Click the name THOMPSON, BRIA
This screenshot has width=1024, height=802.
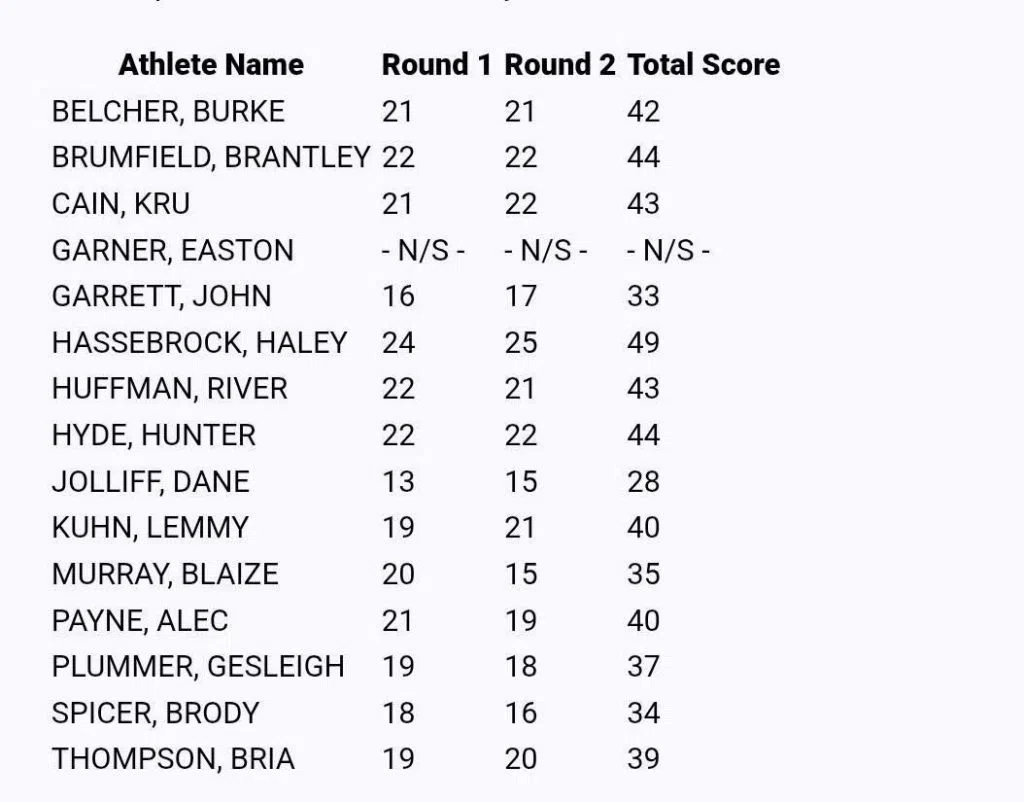[173, 759]
